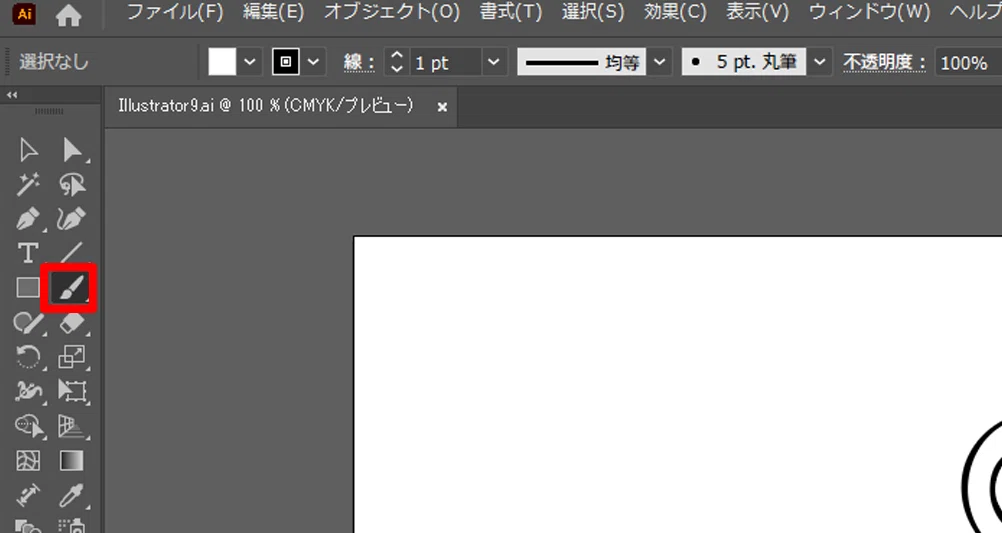This screenshot has height=533, width=1002.
Task: Open the 5 pt. 丸筆 brush definition
Action: 744,62
